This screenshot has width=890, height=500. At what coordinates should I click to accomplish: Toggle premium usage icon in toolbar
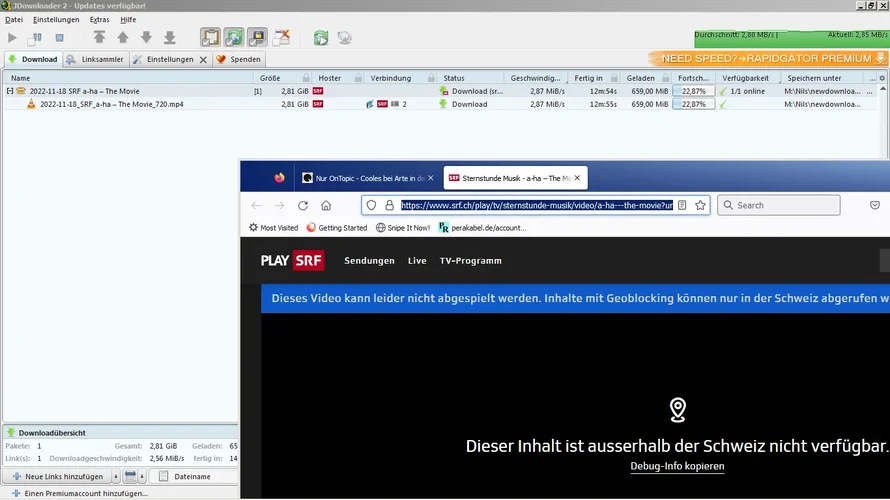257,37
